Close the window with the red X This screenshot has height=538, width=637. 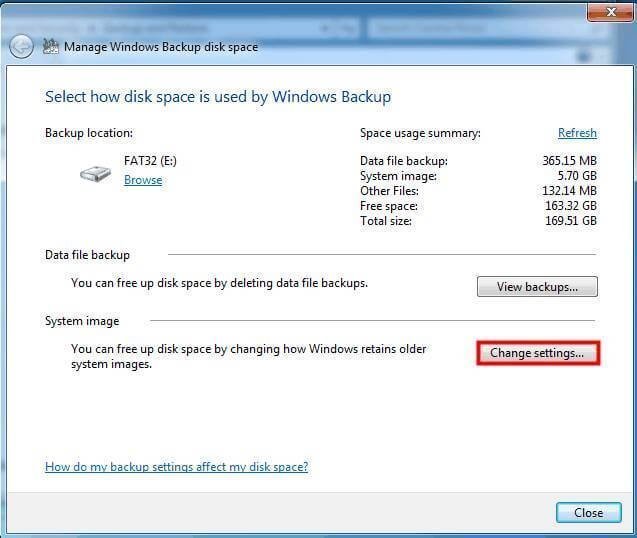pyautogui.click(x=610, y=12)
